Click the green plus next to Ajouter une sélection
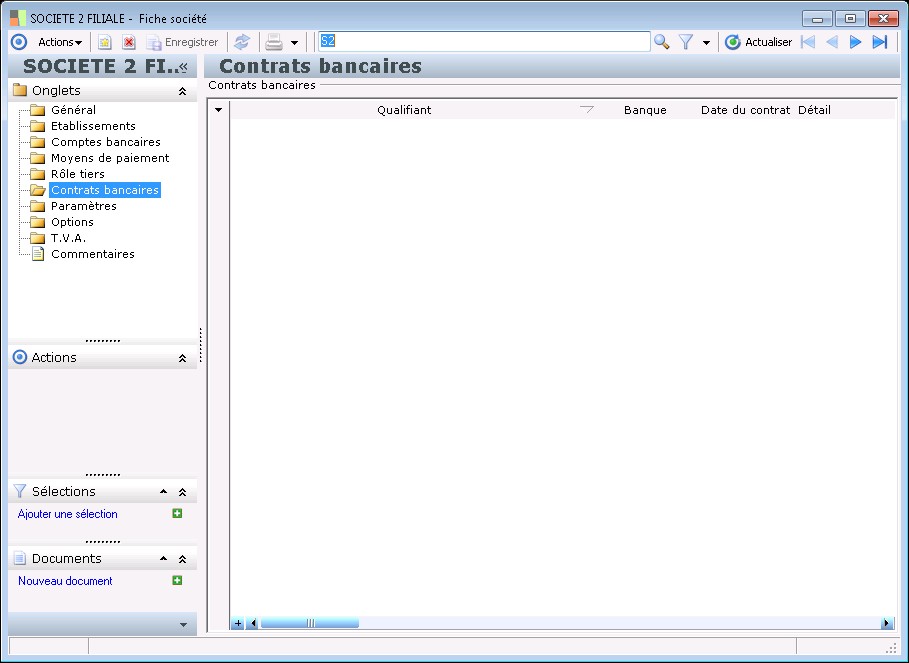The width and height of the screenshot is (909, 663). click(x=177, y=513)
